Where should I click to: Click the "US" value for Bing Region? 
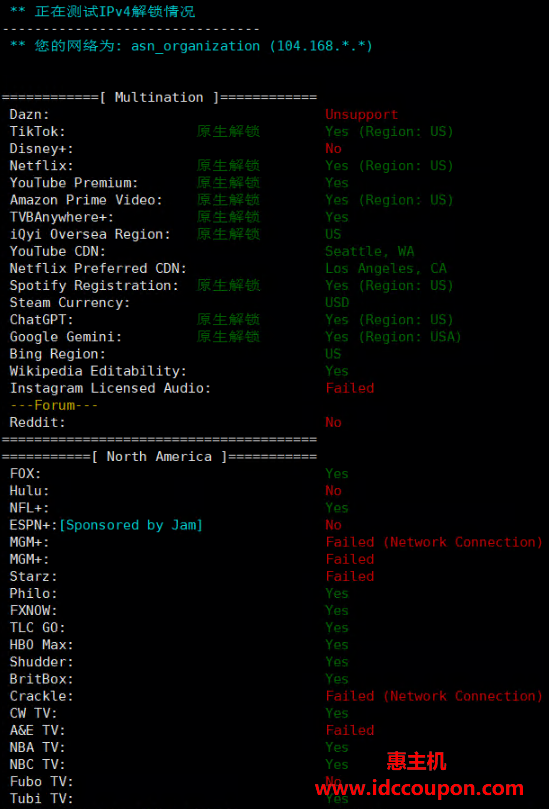(x=333, y=354)
